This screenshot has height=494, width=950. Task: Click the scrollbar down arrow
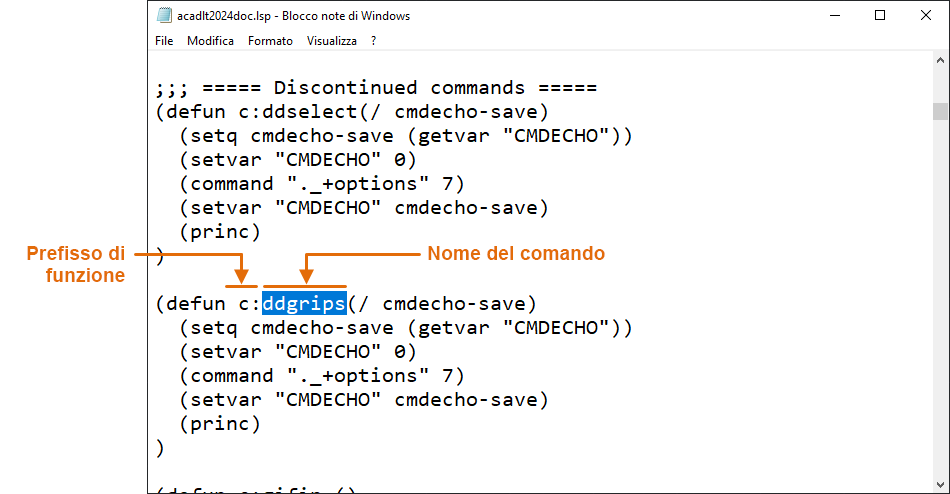[x=940, y=484]
